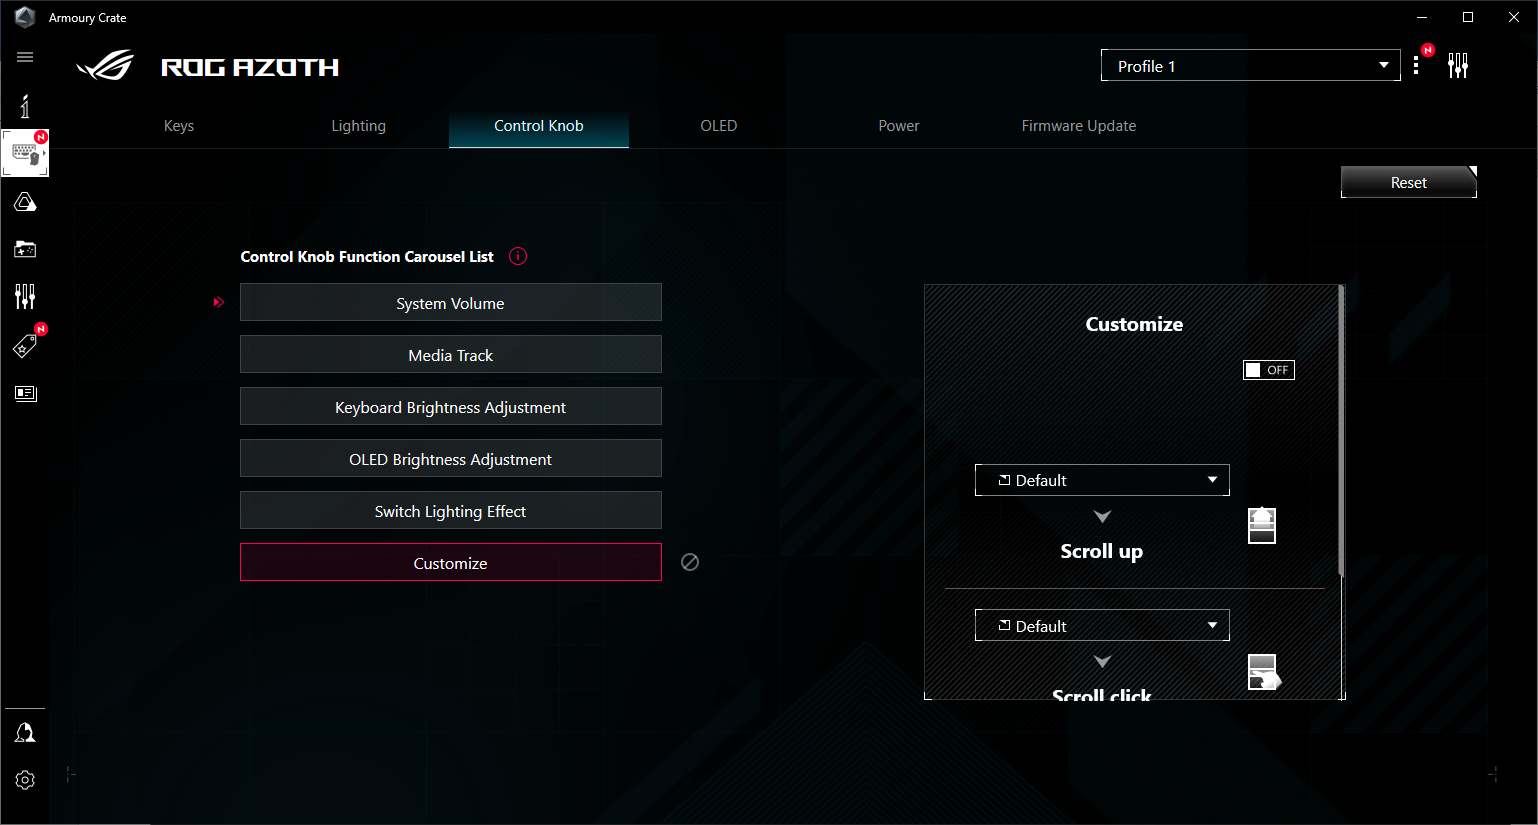Open the Scroll click Default dropdown
Image resolution: width=1538 pixels, height=825 pixels.
(x=1102, y=625)
